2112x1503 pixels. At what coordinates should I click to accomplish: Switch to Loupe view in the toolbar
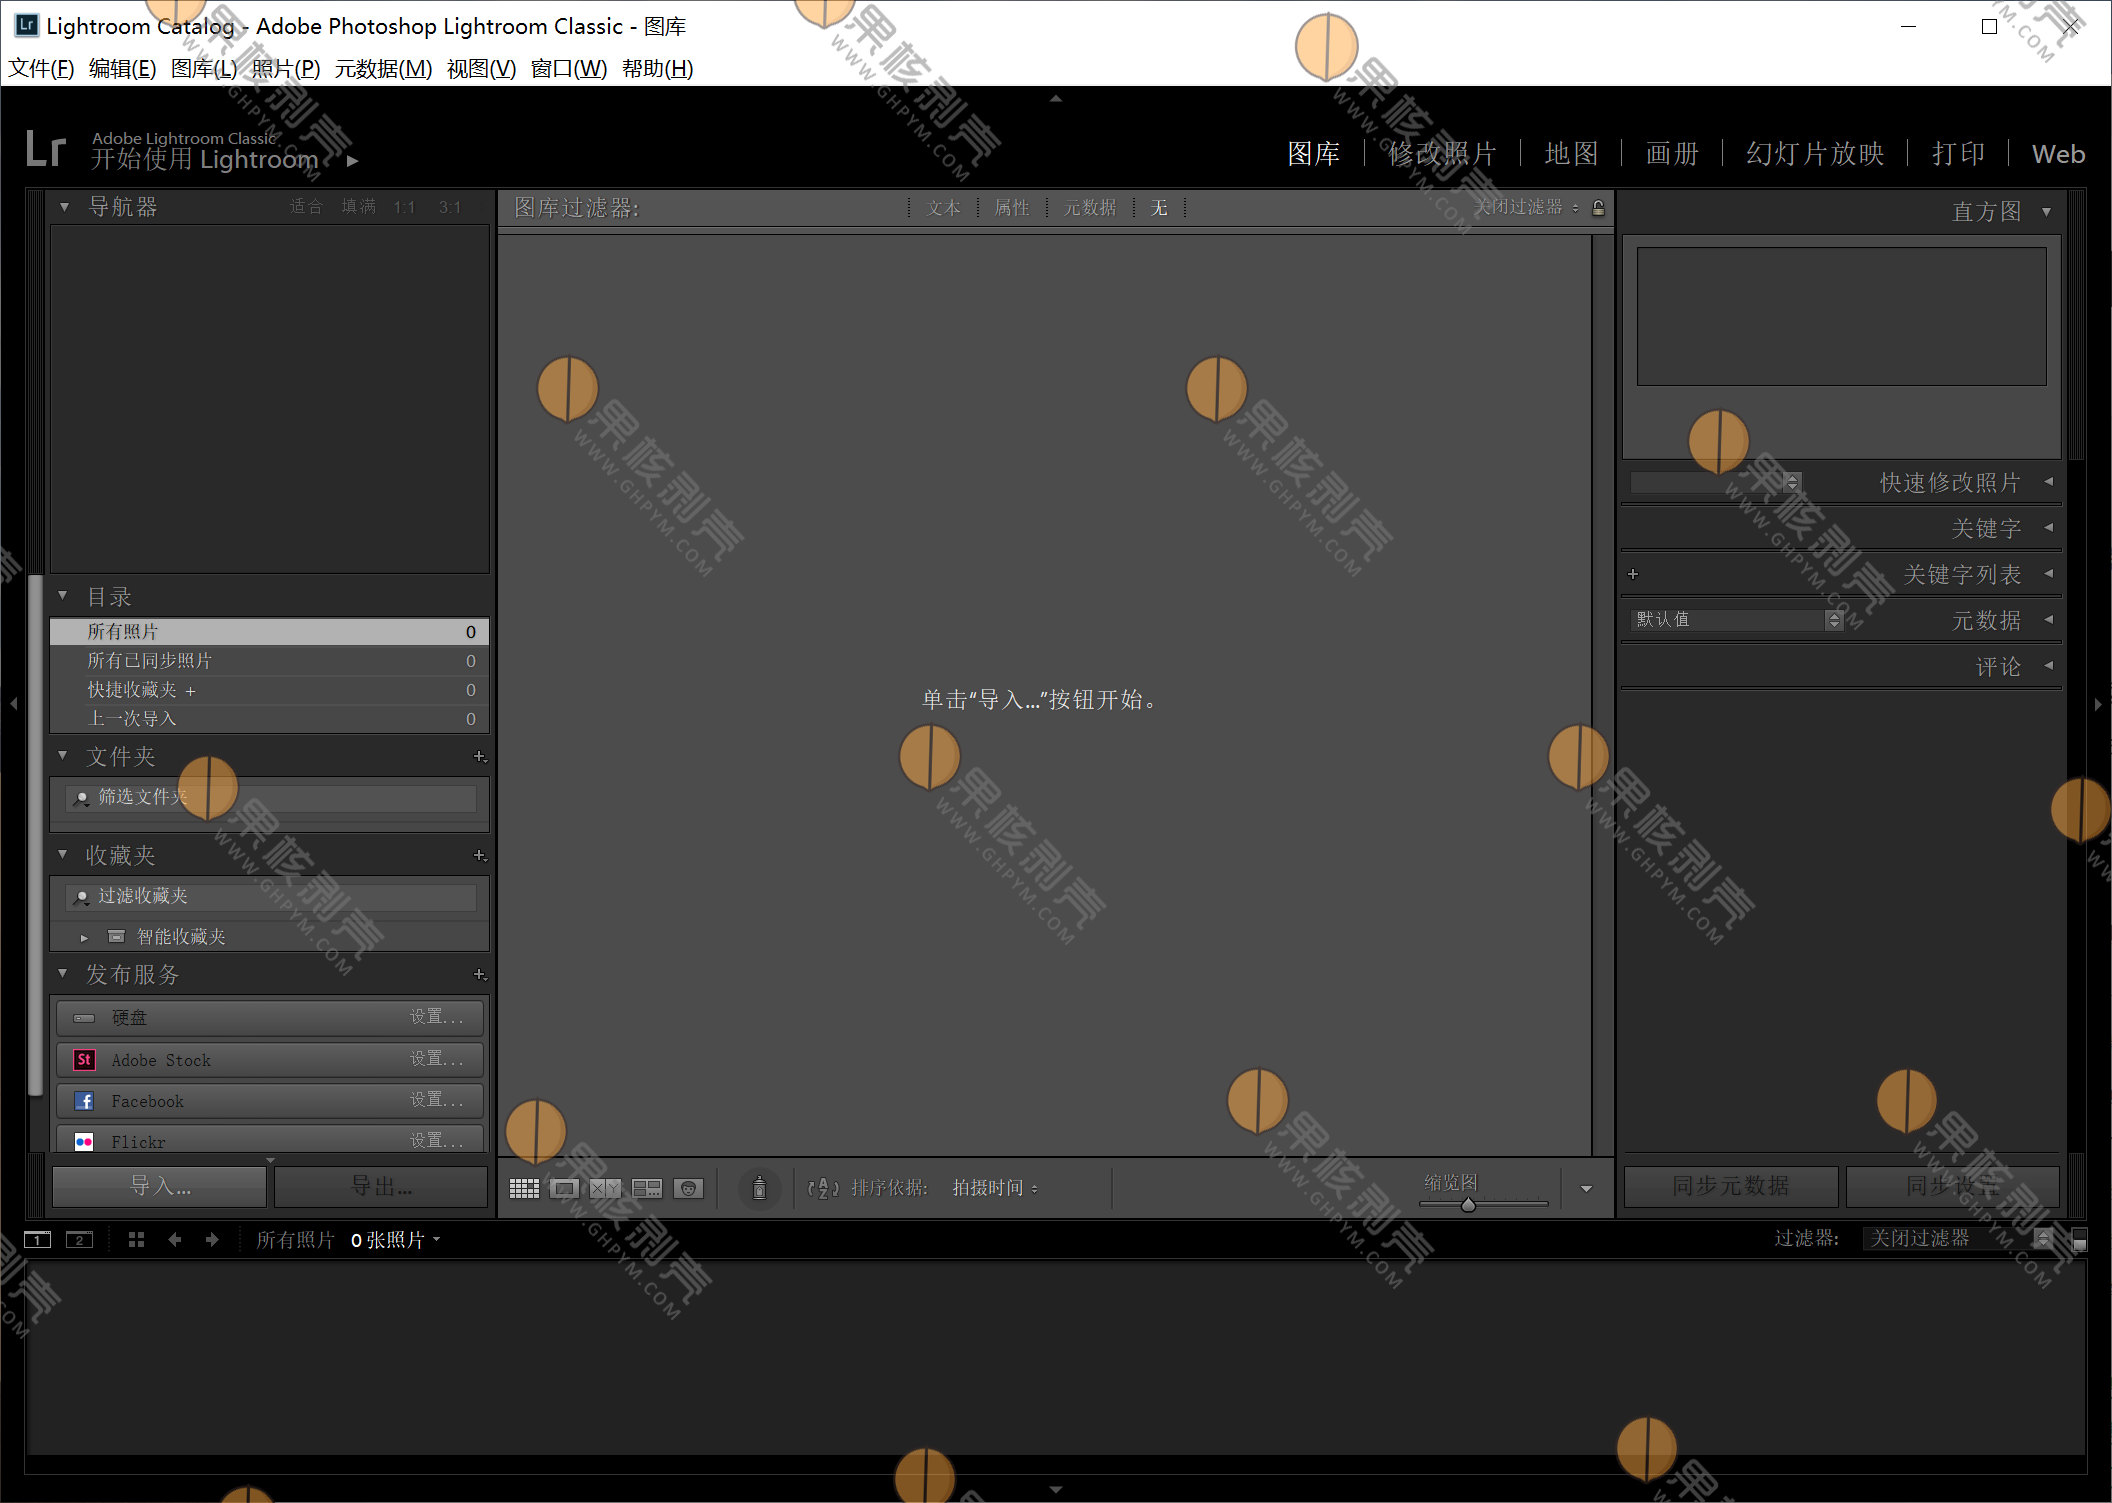tap(565, 1188)
